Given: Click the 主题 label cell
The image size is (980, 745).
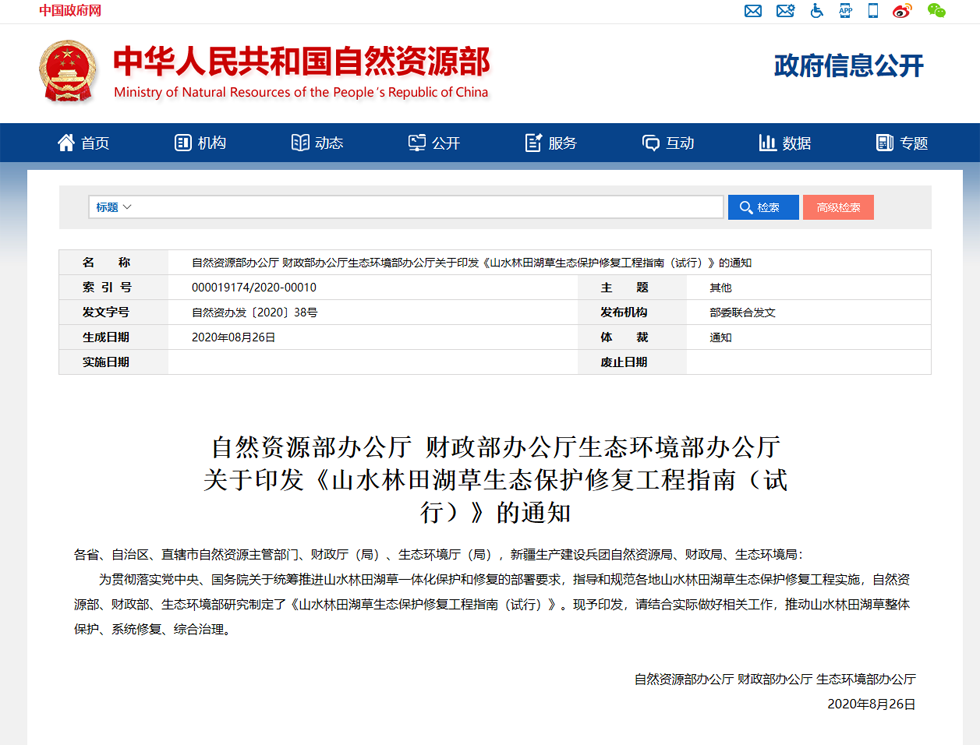Looking at the screenshot, I should point(632,288).
